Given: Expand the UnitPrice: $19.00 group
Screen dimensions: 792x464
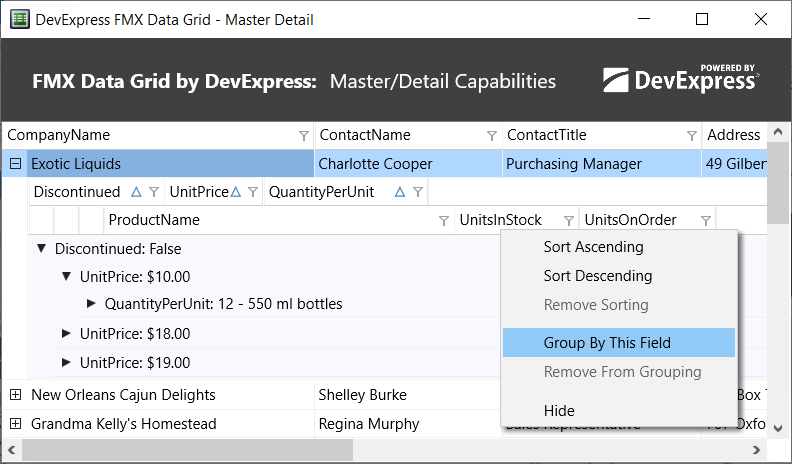Looking at the screenshot, I should (66, 362).
